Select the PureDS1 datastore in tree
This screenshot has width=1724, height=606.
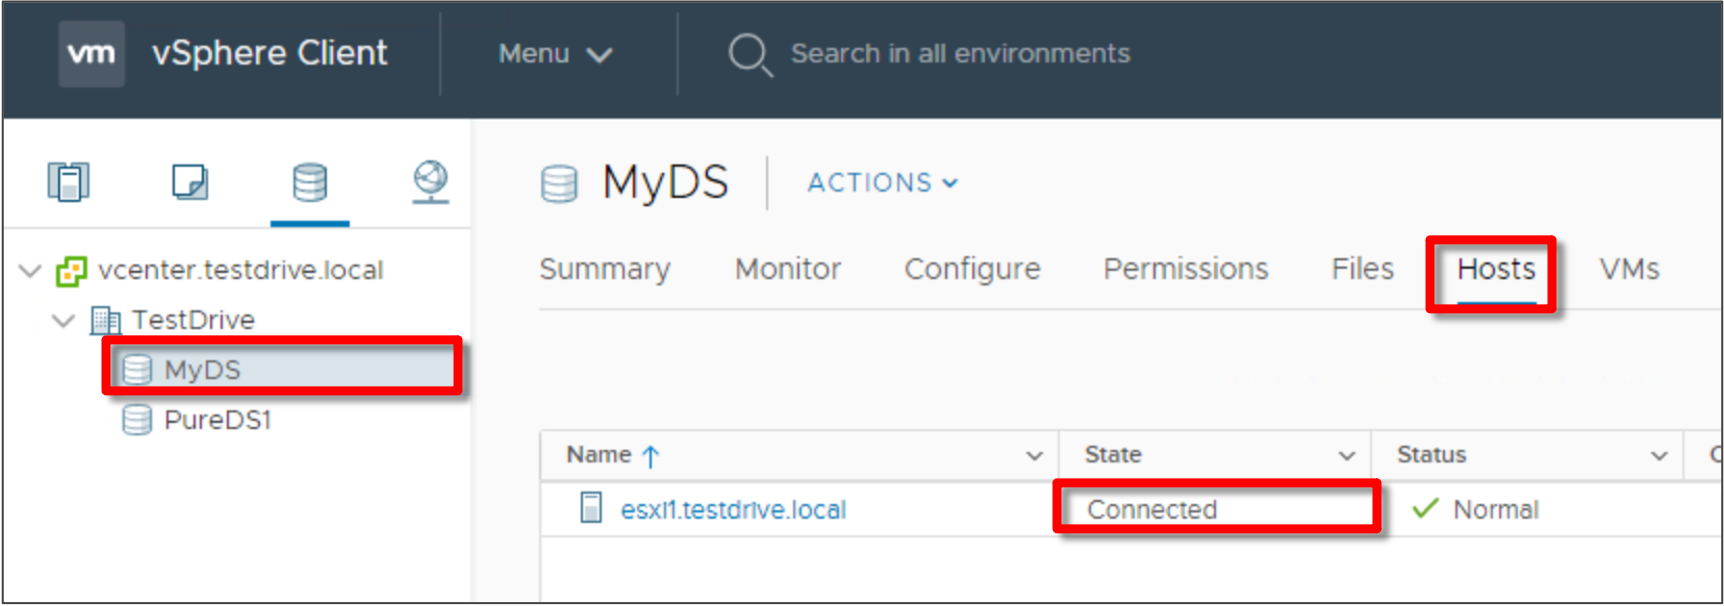pos(217,420)
